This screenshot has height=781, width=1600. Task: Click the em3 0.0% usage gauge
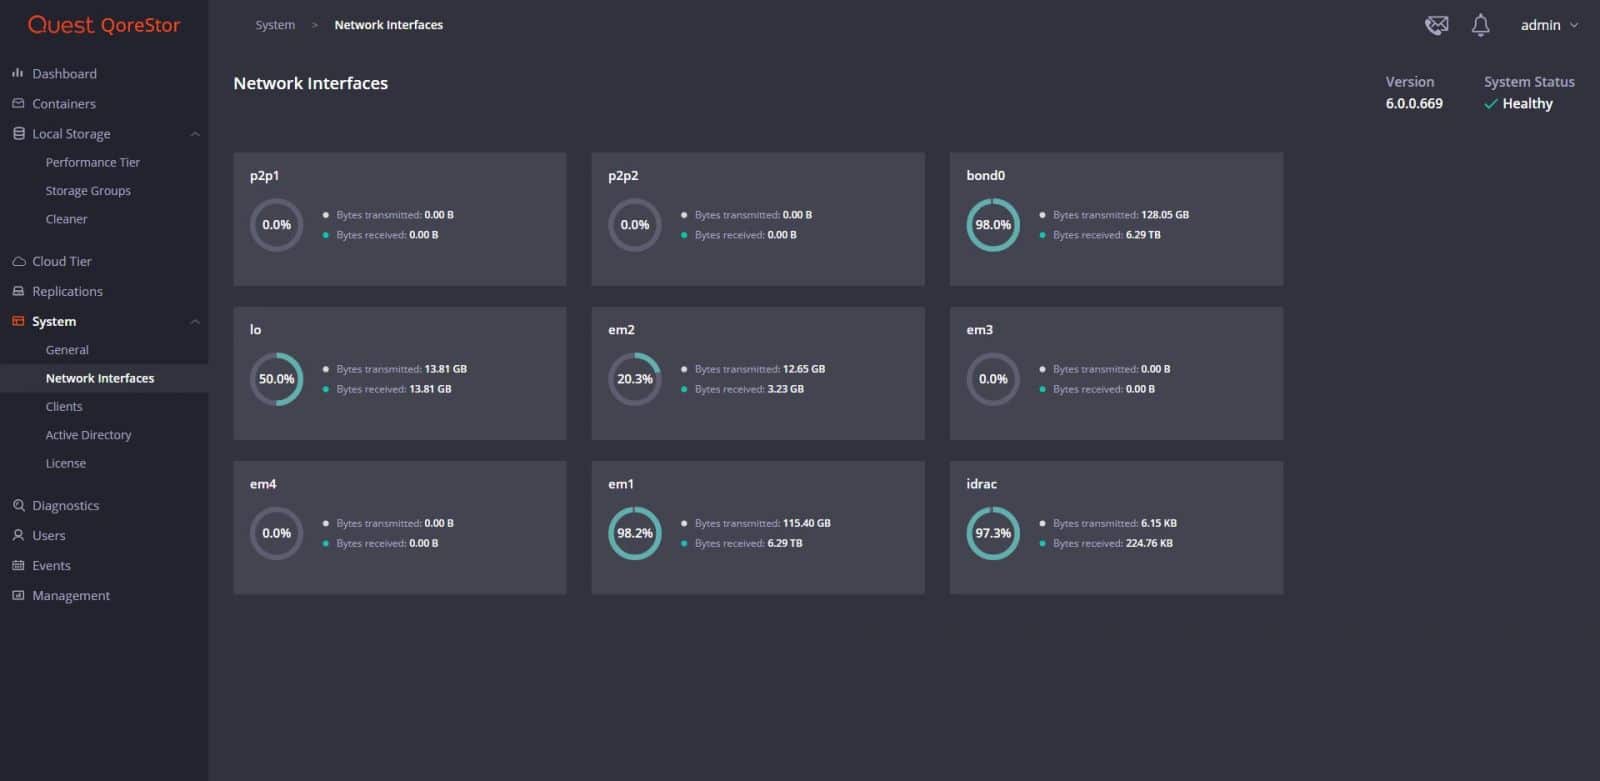[993, 379]
